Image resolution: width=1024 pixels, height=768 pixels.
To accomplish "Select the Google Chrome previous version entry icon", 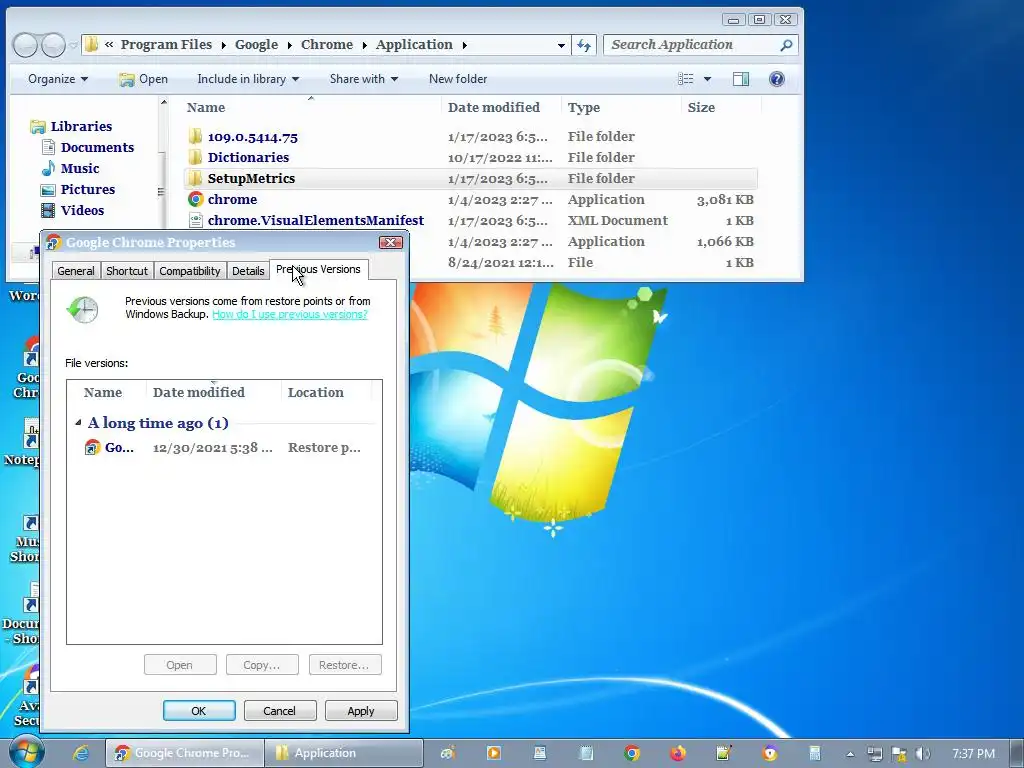I will coord(92,447).
